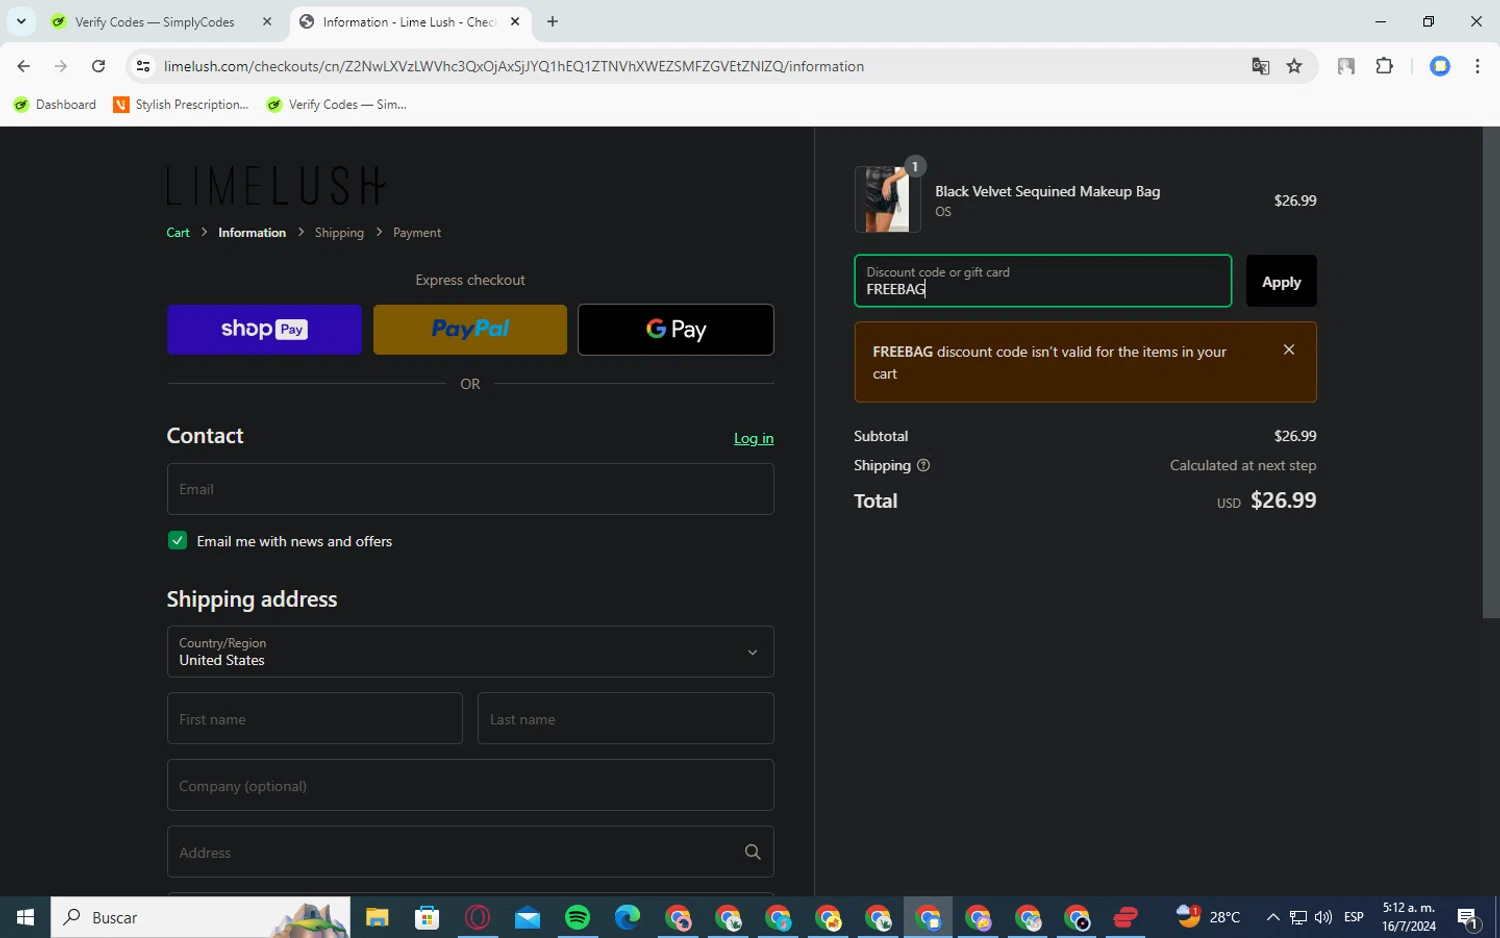This screenshot has width=1500, height=938.
Task: Focus the Last name field
Action: tap(626, 718)
